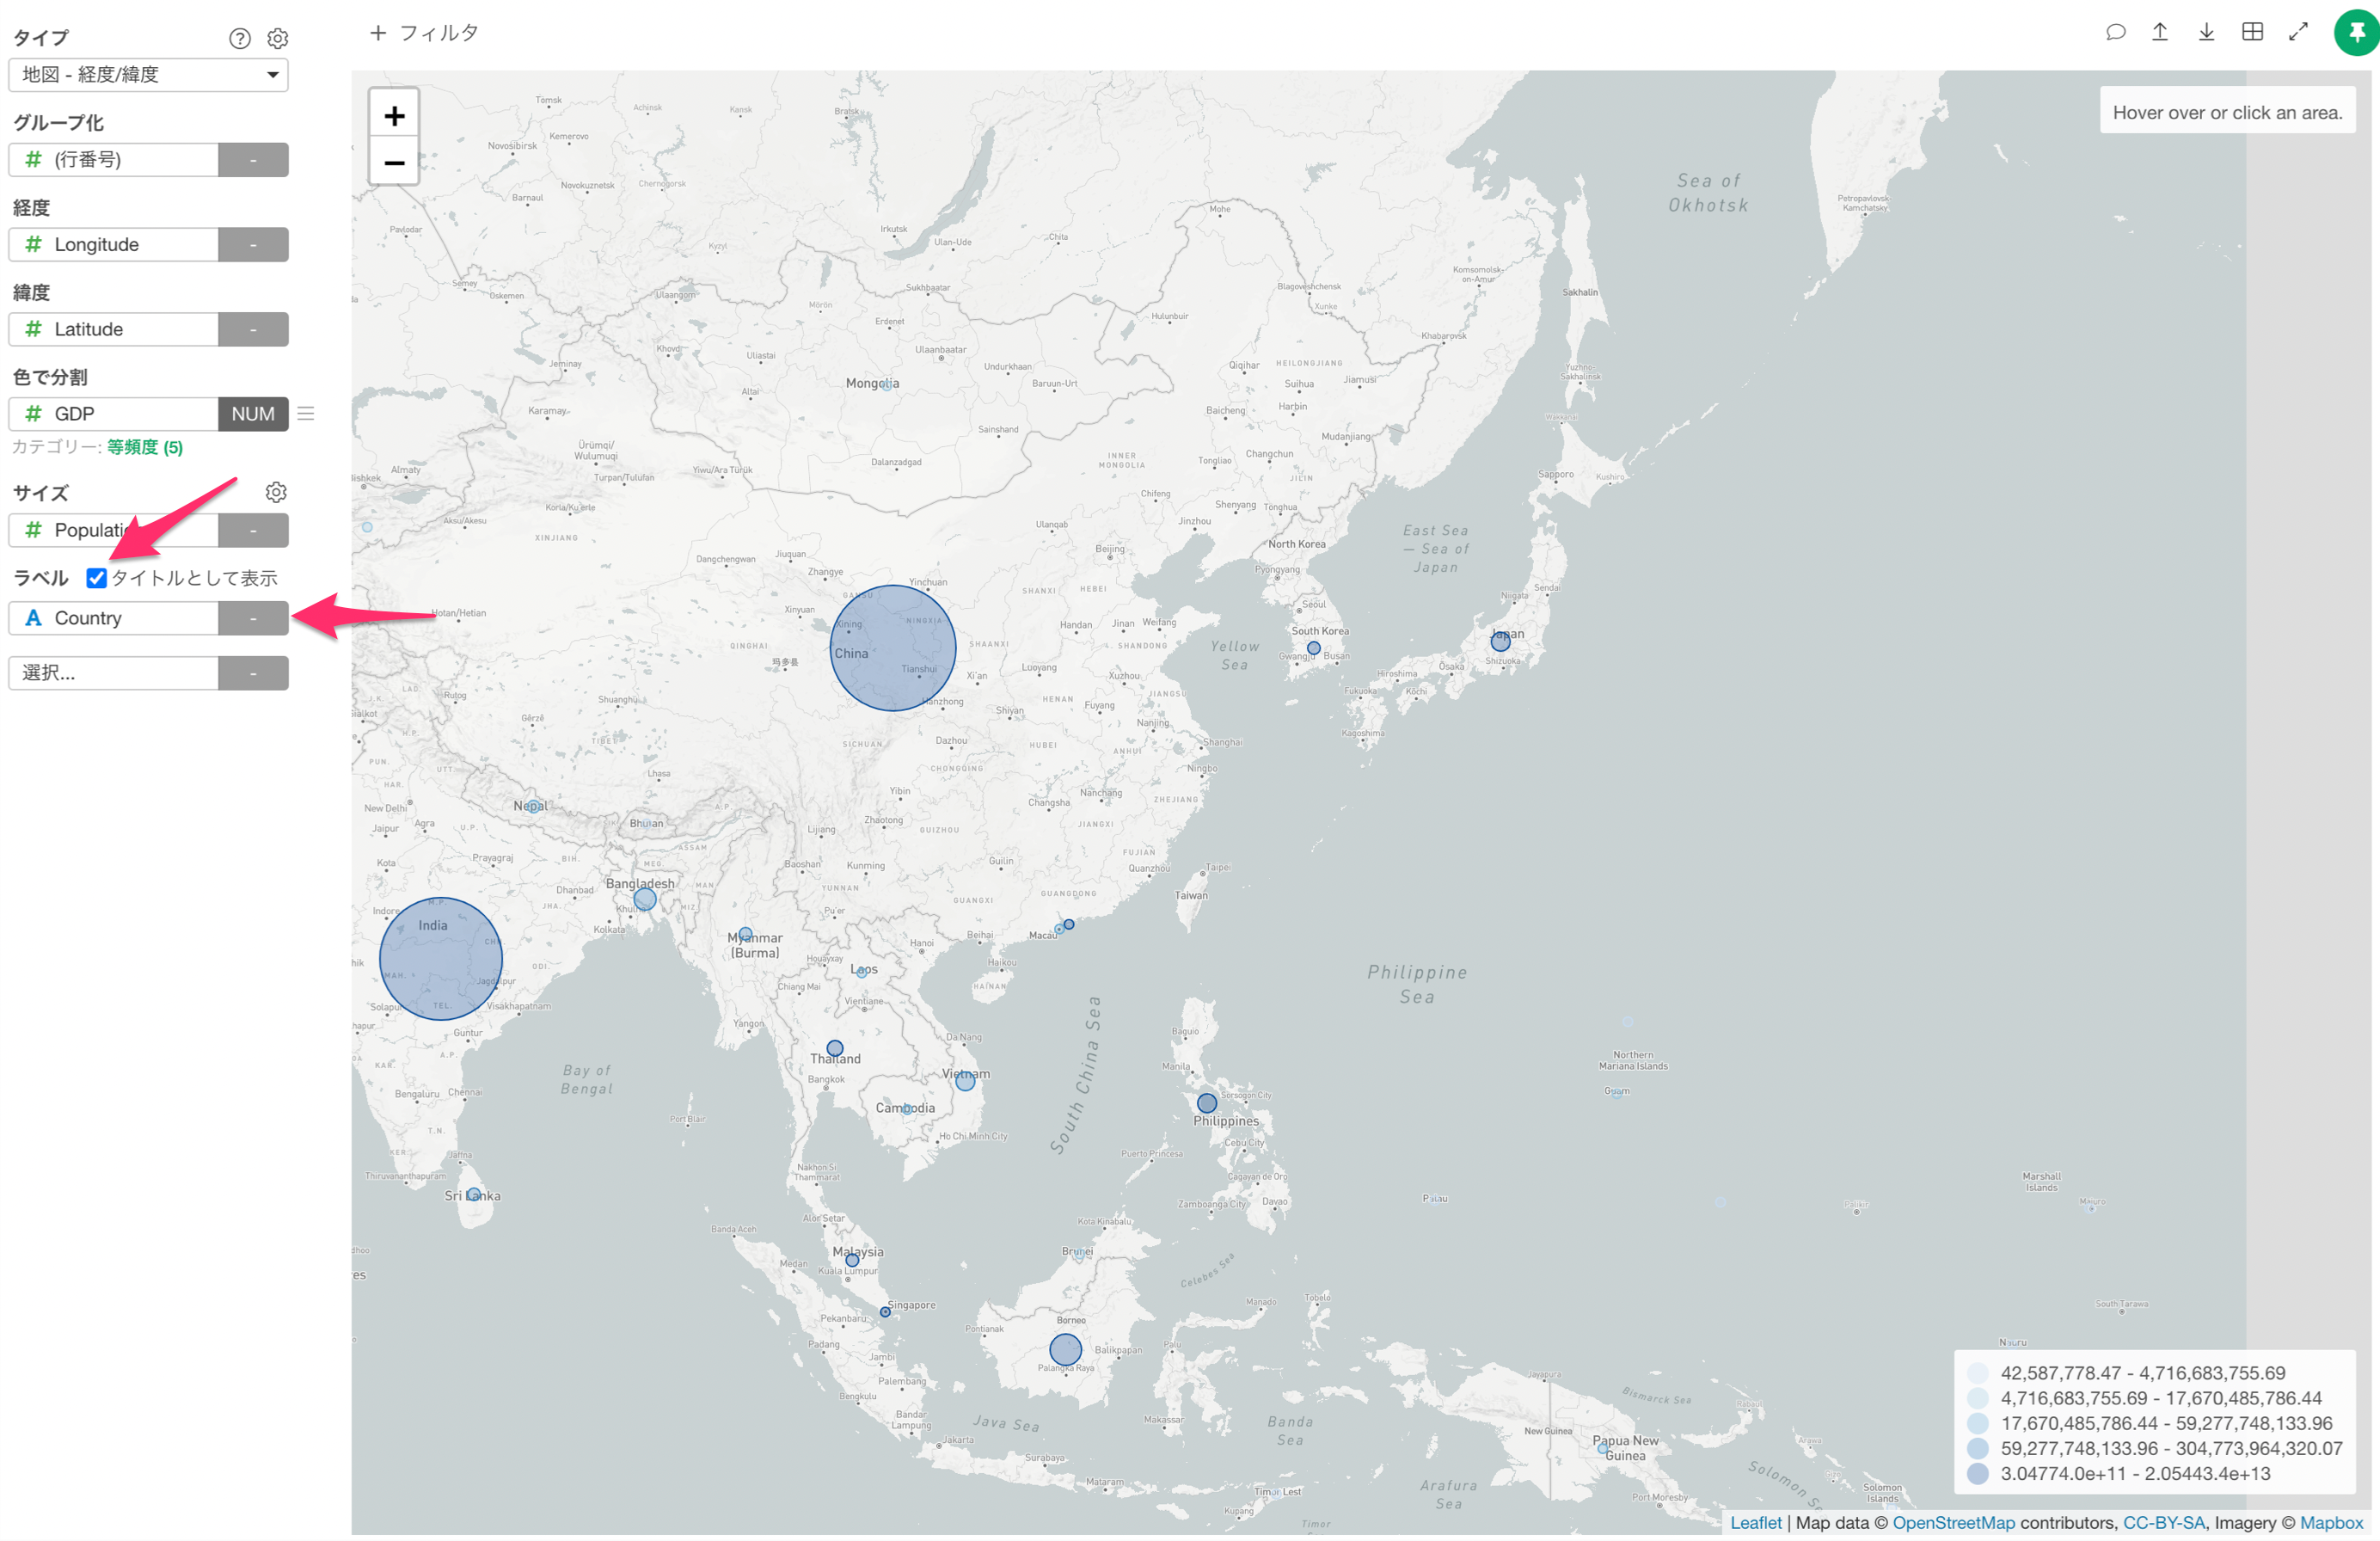
Task: Click the green pin button
Action: 2356,32
